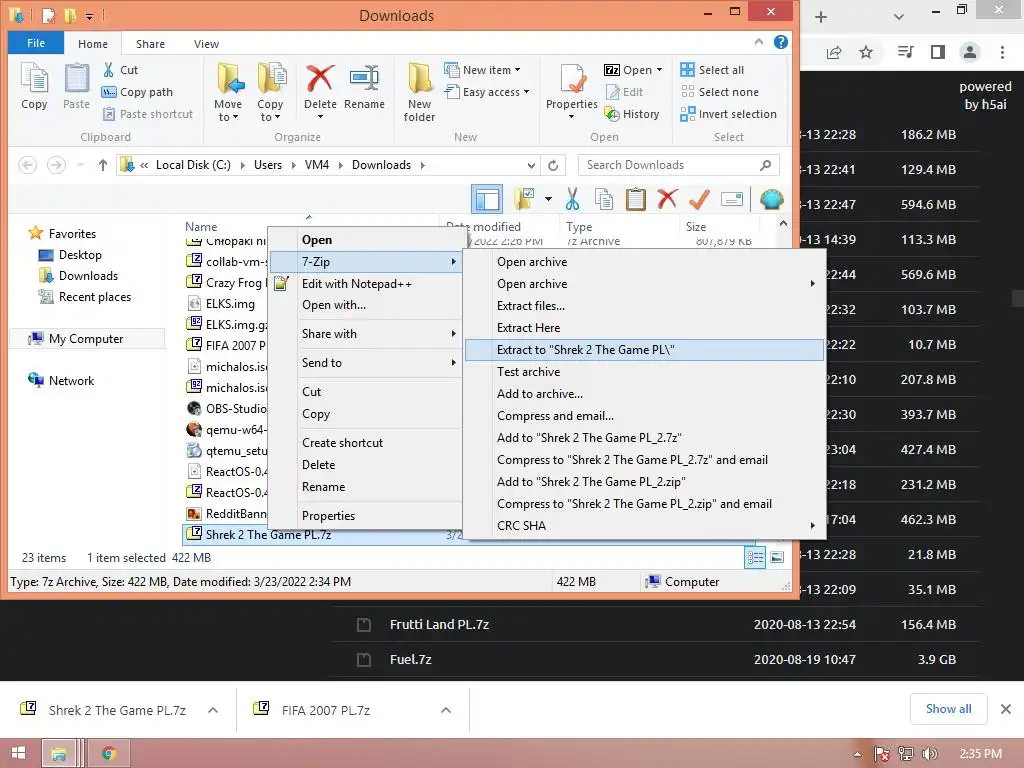Expand Shrek 2 download item options chevron
Screen dimensions: 1024x768
click(213, 710)
